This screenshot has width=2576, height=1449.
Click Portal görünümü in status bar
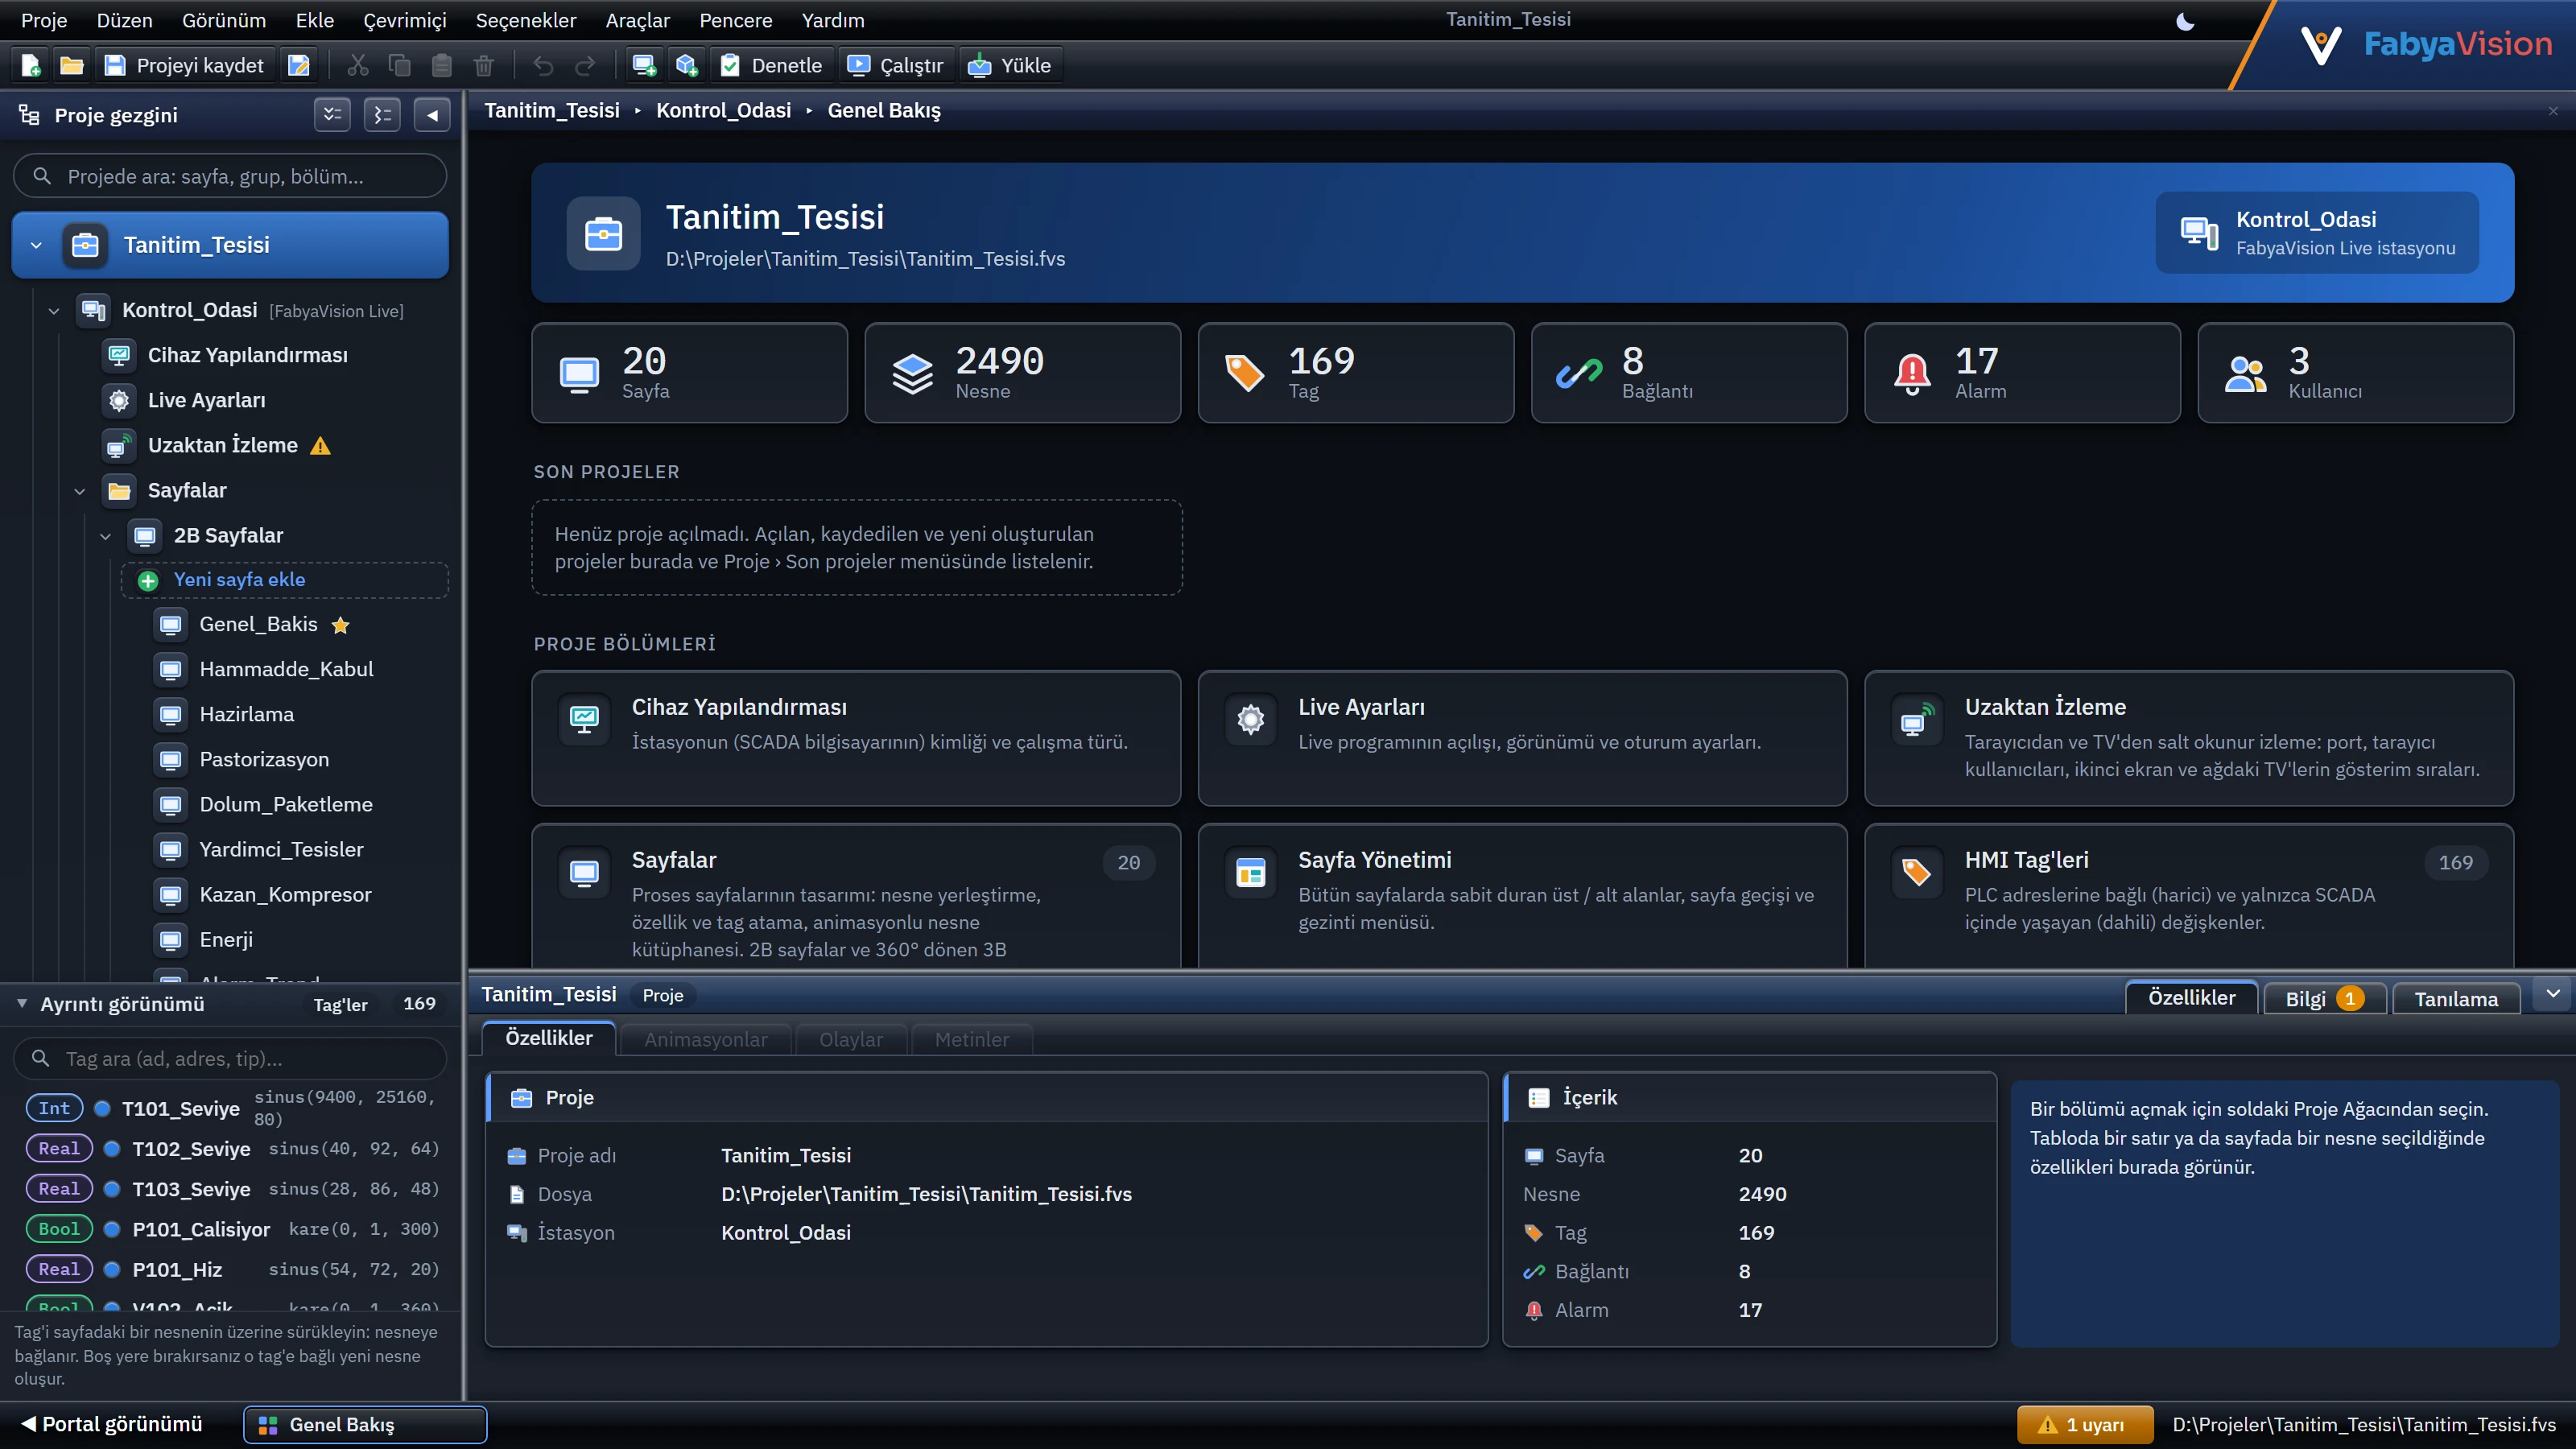112,1424
